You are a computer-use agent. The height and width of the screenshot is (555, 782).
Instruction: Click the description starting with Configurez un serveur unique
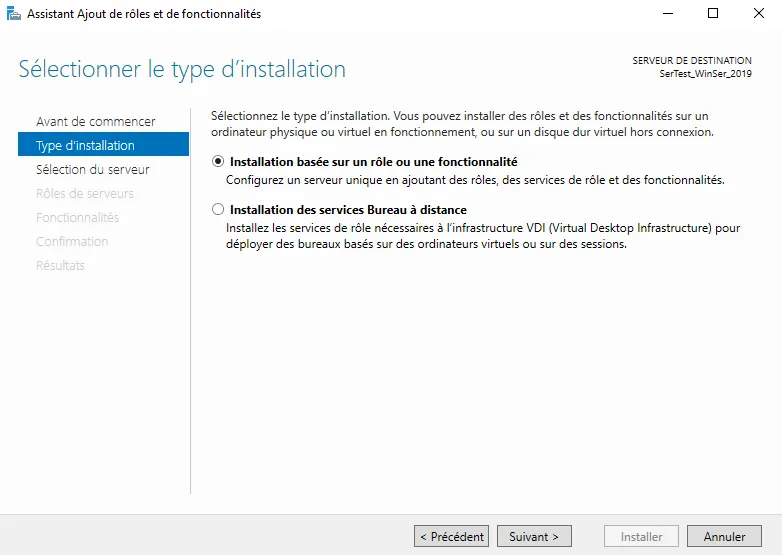tap(475, 180)
